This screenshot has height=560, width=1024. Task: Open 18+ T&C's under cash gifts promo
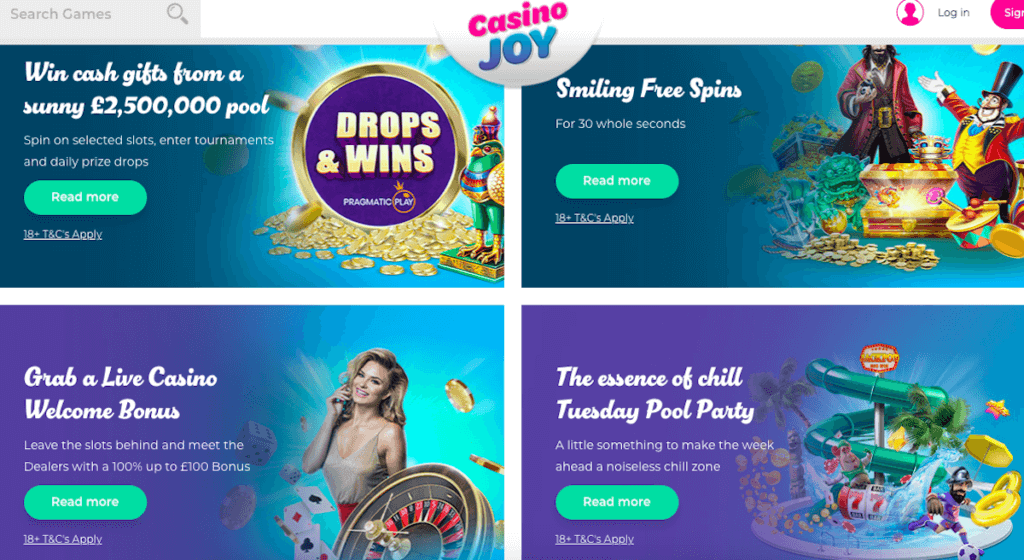point(63,234)
